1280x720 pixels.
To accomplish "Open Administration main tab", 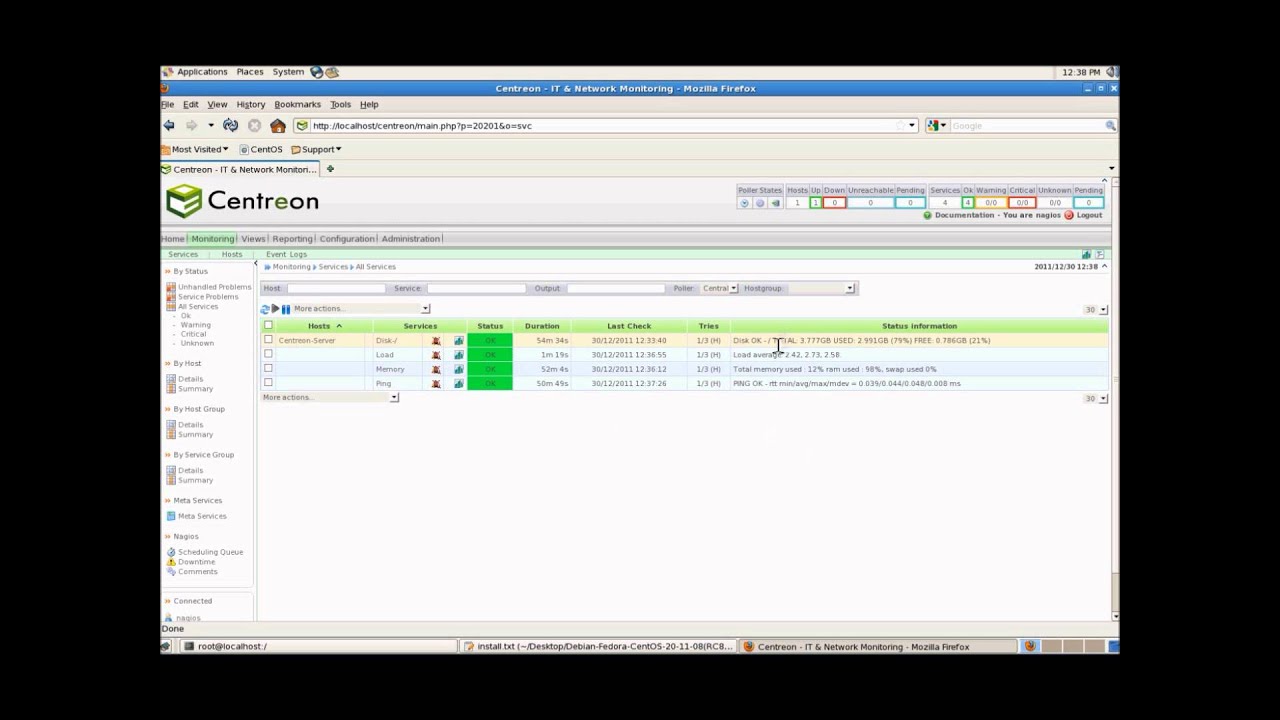I will [x=410, y=239].
